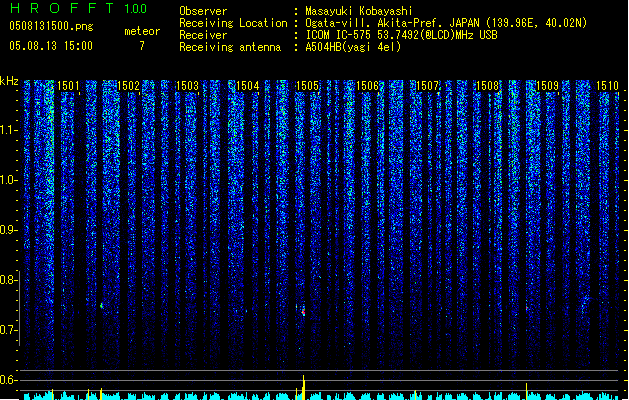Click the red meteor echo near 1505

(x=304, y=312)
